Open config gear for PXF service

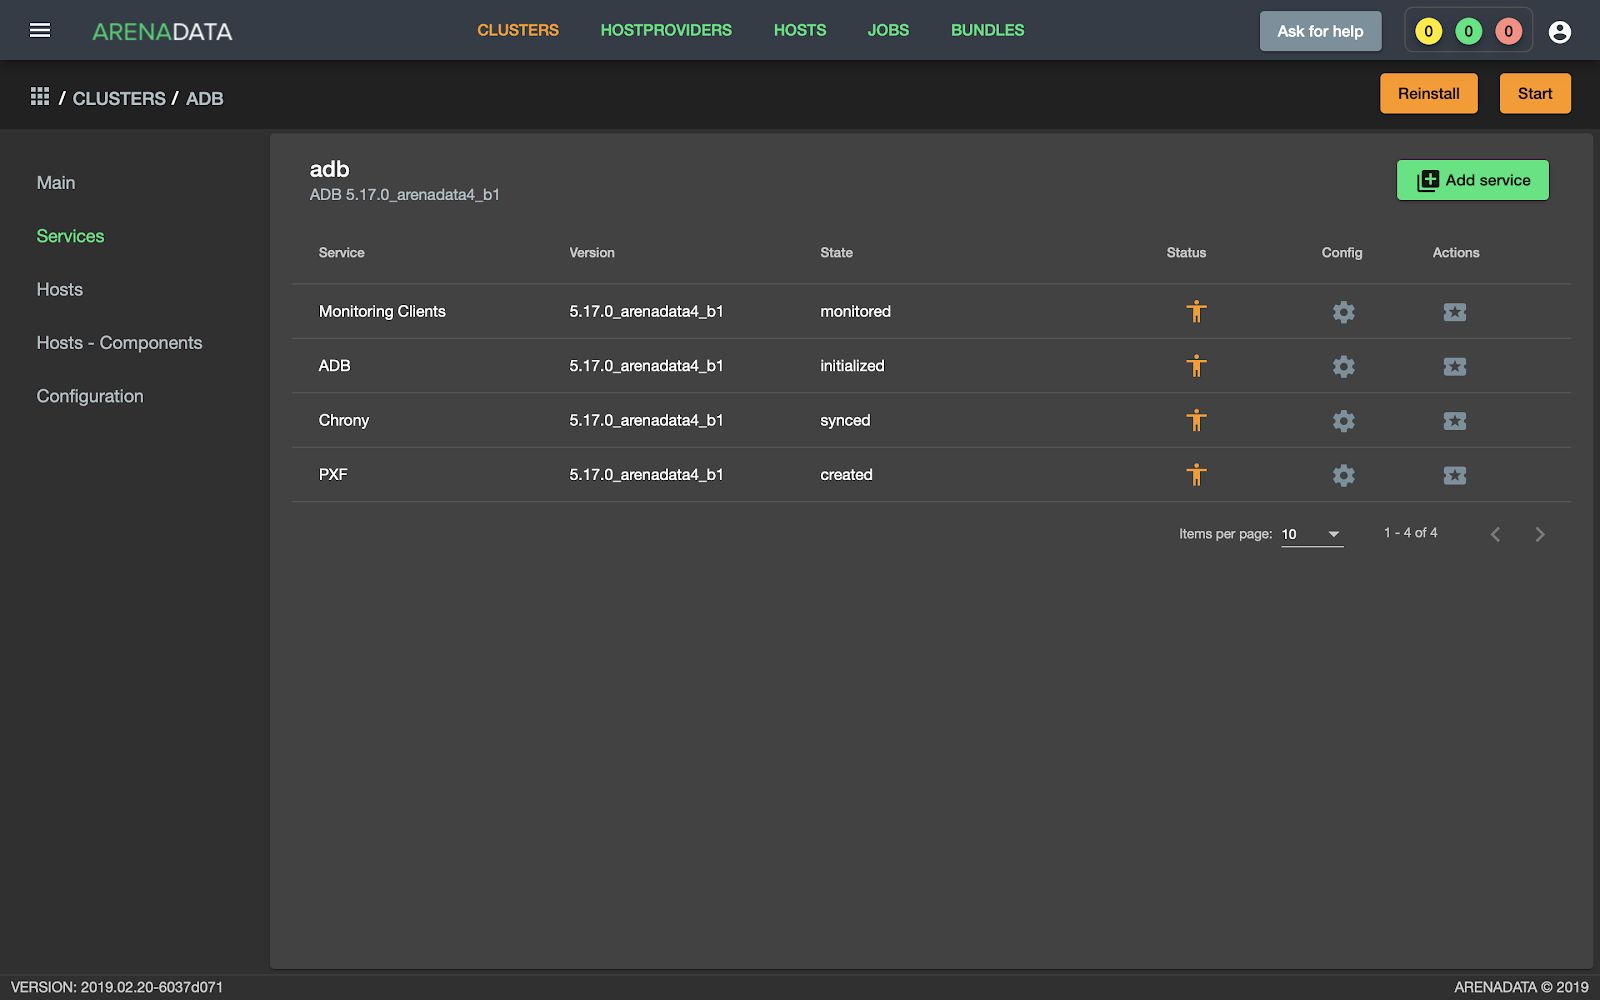coord(1343,475)
